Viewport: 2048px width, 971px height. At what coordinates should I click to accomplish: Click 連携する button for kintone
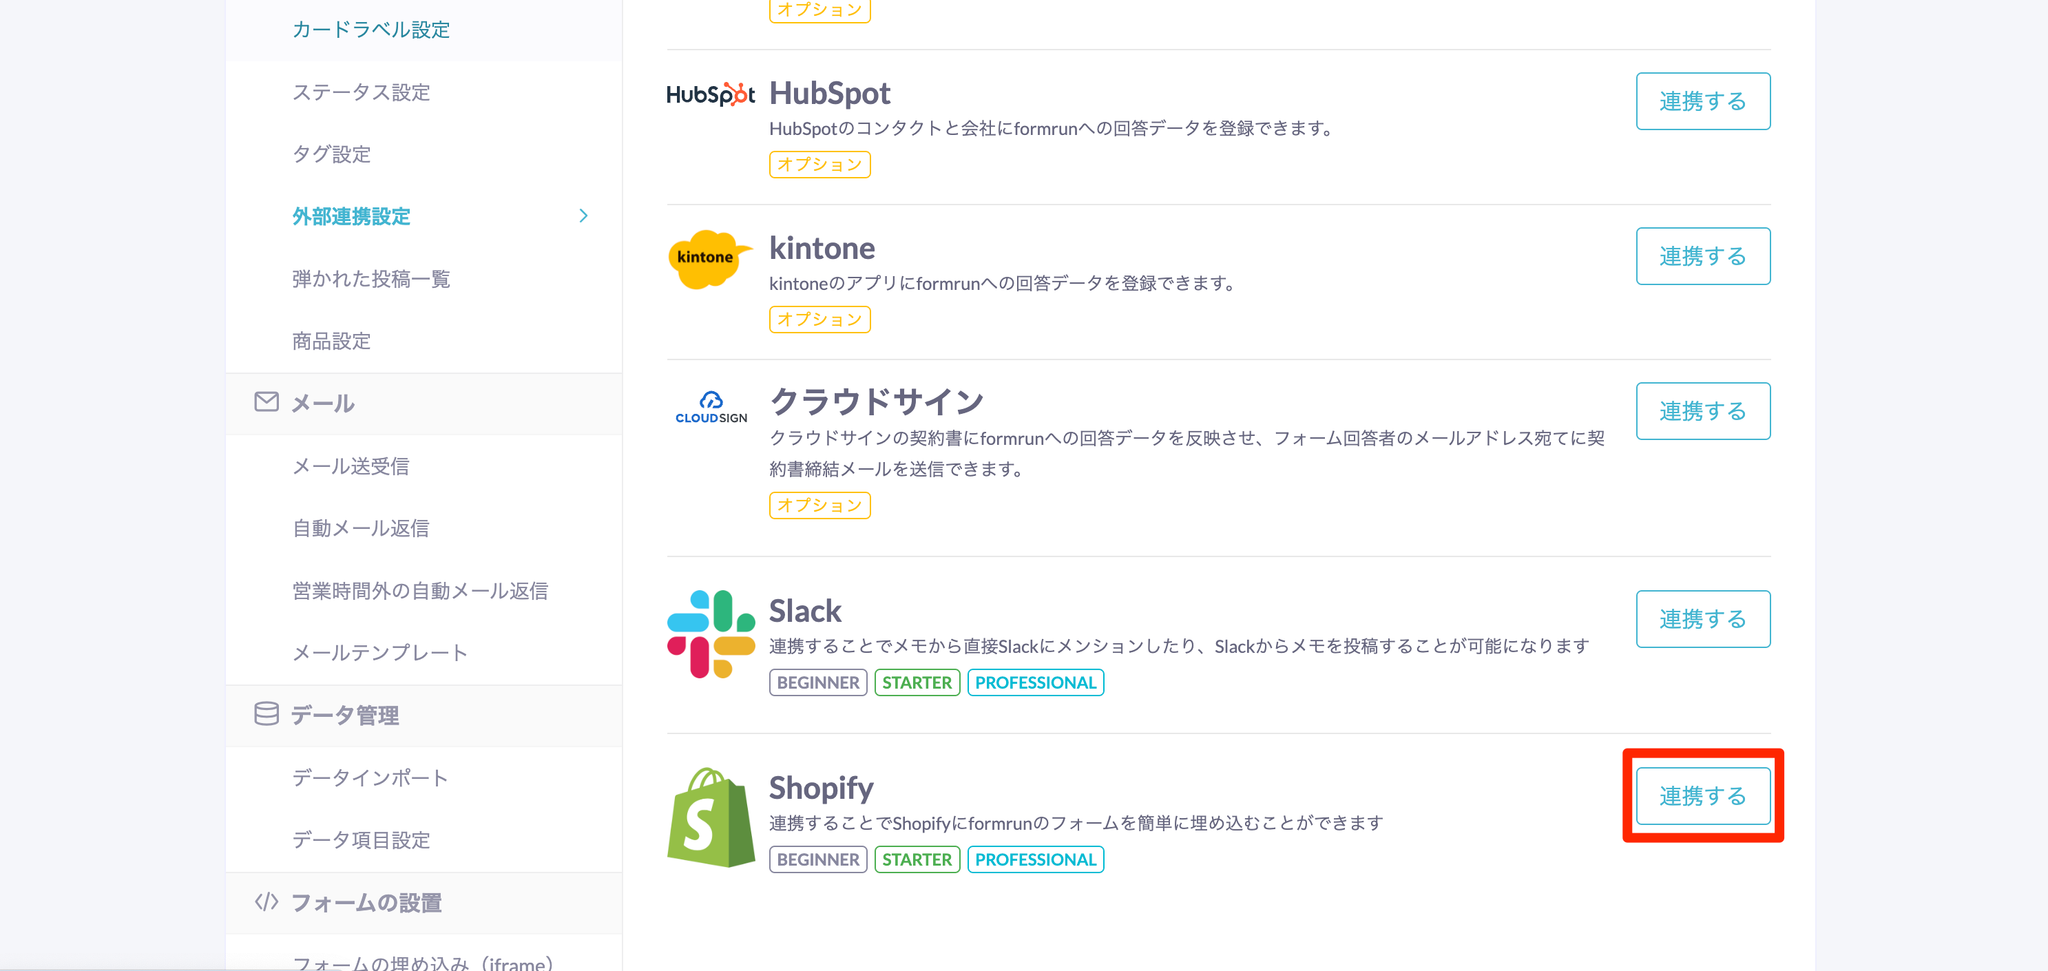pyautogui.click(x=1702, y=256)
